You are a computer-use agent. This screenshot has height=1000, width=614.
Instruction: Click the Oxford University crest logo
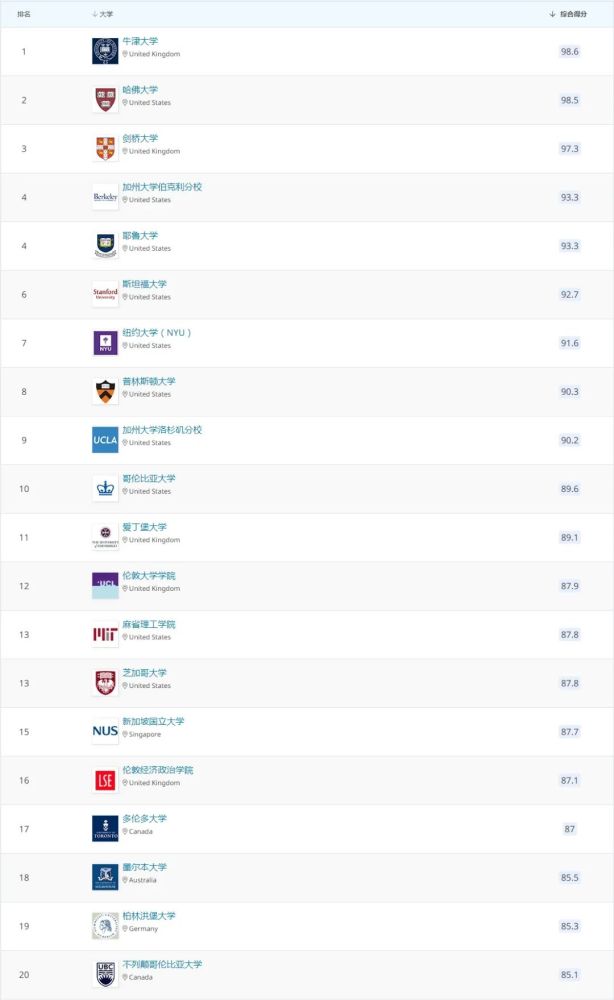tap(105, 51)
